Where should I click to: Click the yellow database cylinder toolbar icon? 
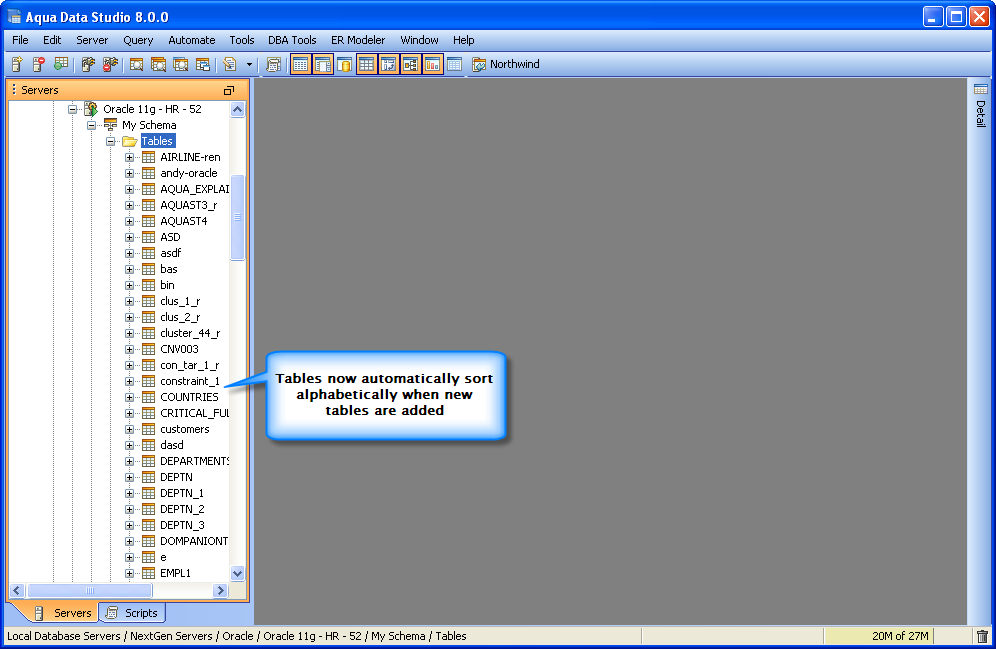[345, 64]
